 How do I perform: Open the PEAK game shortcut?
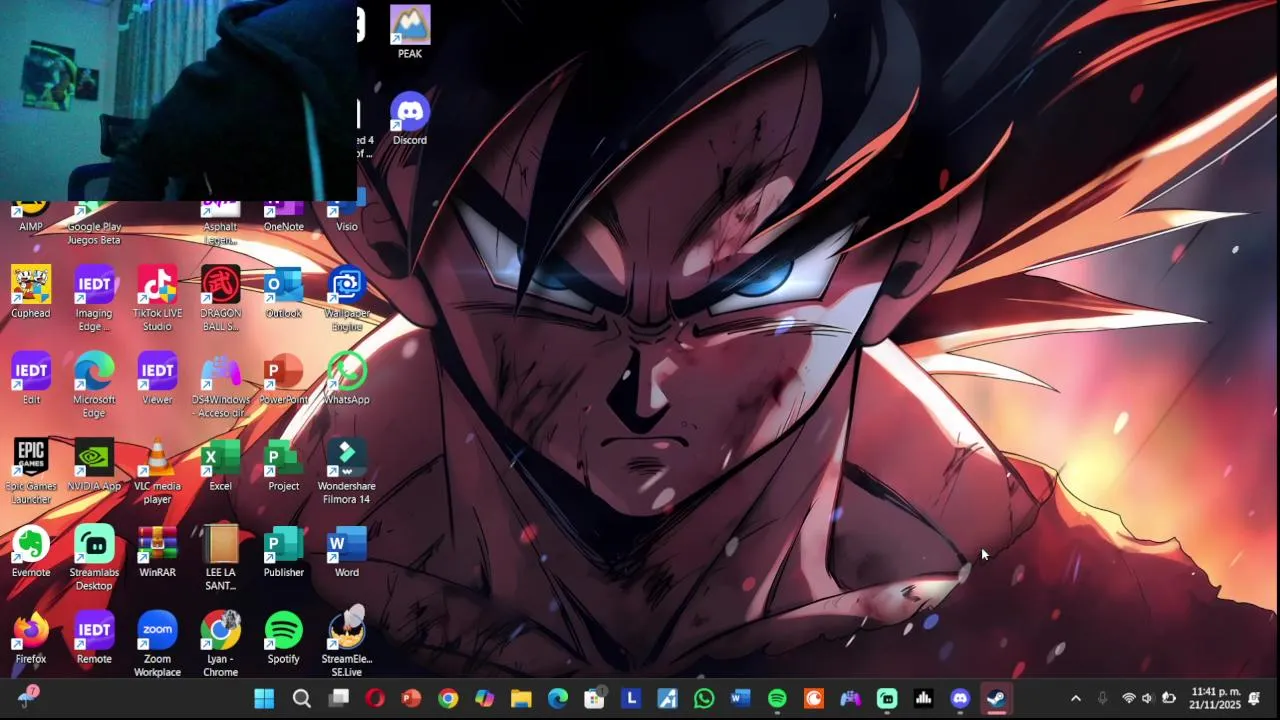coord(410,32)
